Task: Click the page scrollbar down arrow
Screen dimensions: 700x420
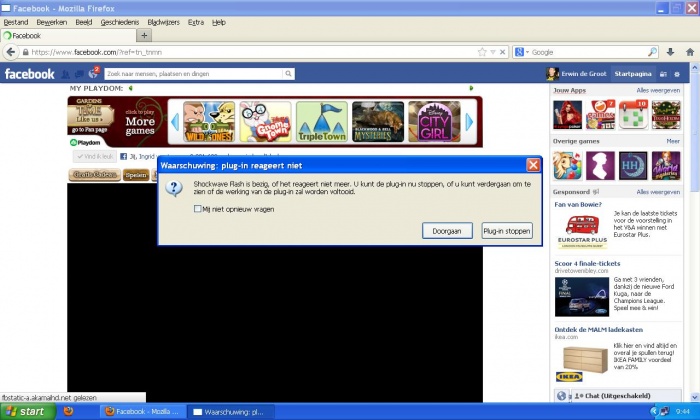Action: 695,397
